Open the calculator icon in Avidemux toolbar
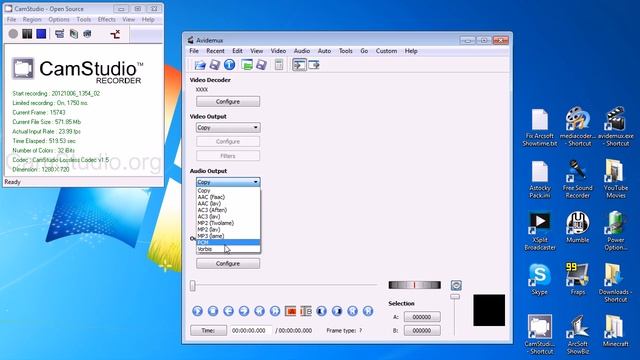The height and width of the screenshot is (360, 640). click(279, 64)
